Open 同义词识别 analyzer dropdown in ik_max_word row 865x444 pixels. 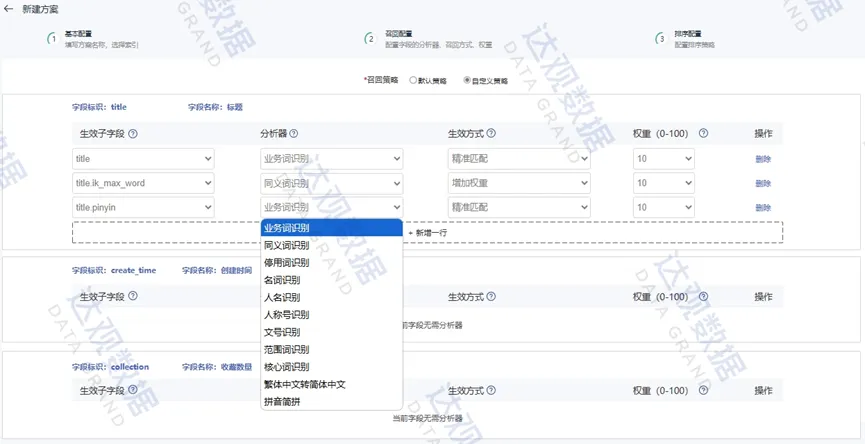point(332,183)
